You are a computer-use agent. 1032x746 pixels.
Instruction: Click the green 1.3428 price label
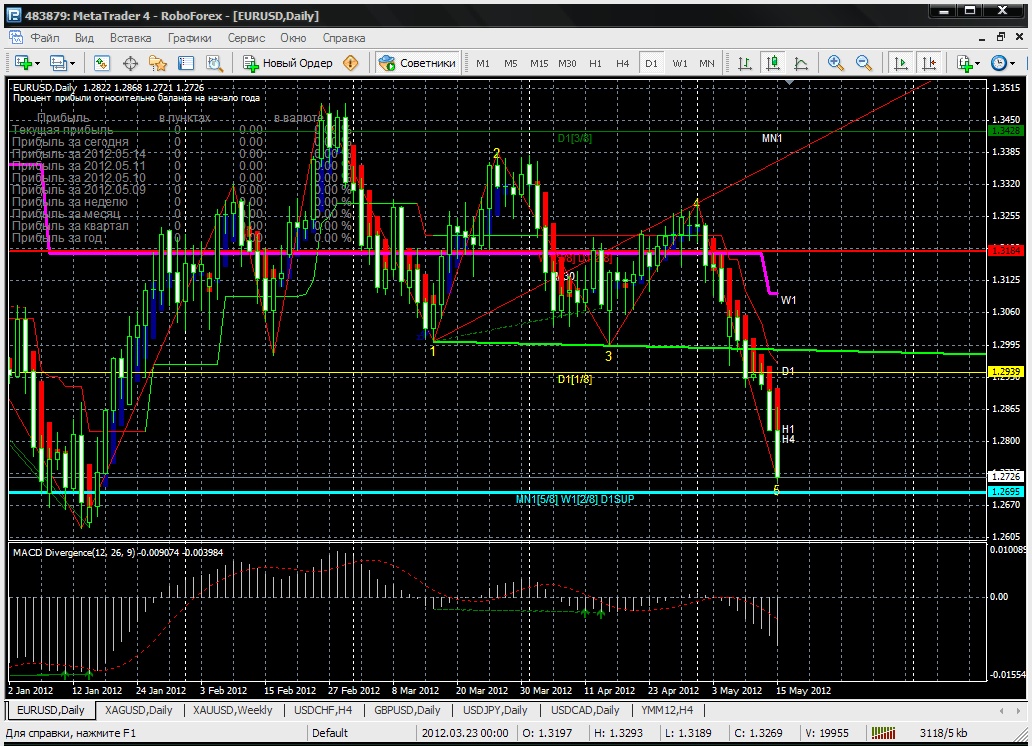pos(1006,131)
